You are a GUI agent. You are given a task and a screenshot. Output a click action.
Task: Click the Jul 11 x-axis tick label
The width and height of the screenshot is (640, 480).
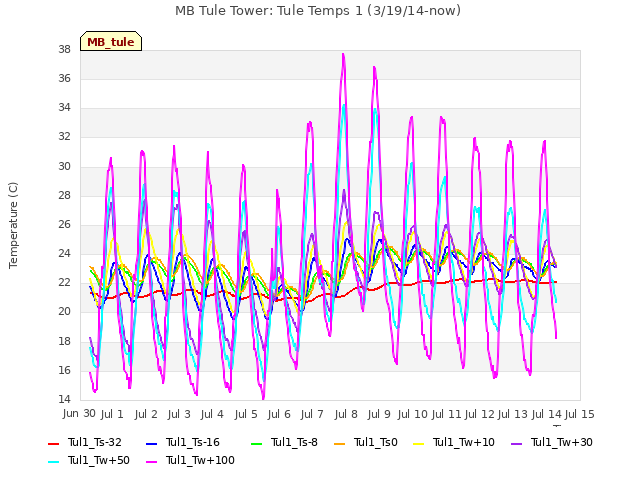point(446,414)
